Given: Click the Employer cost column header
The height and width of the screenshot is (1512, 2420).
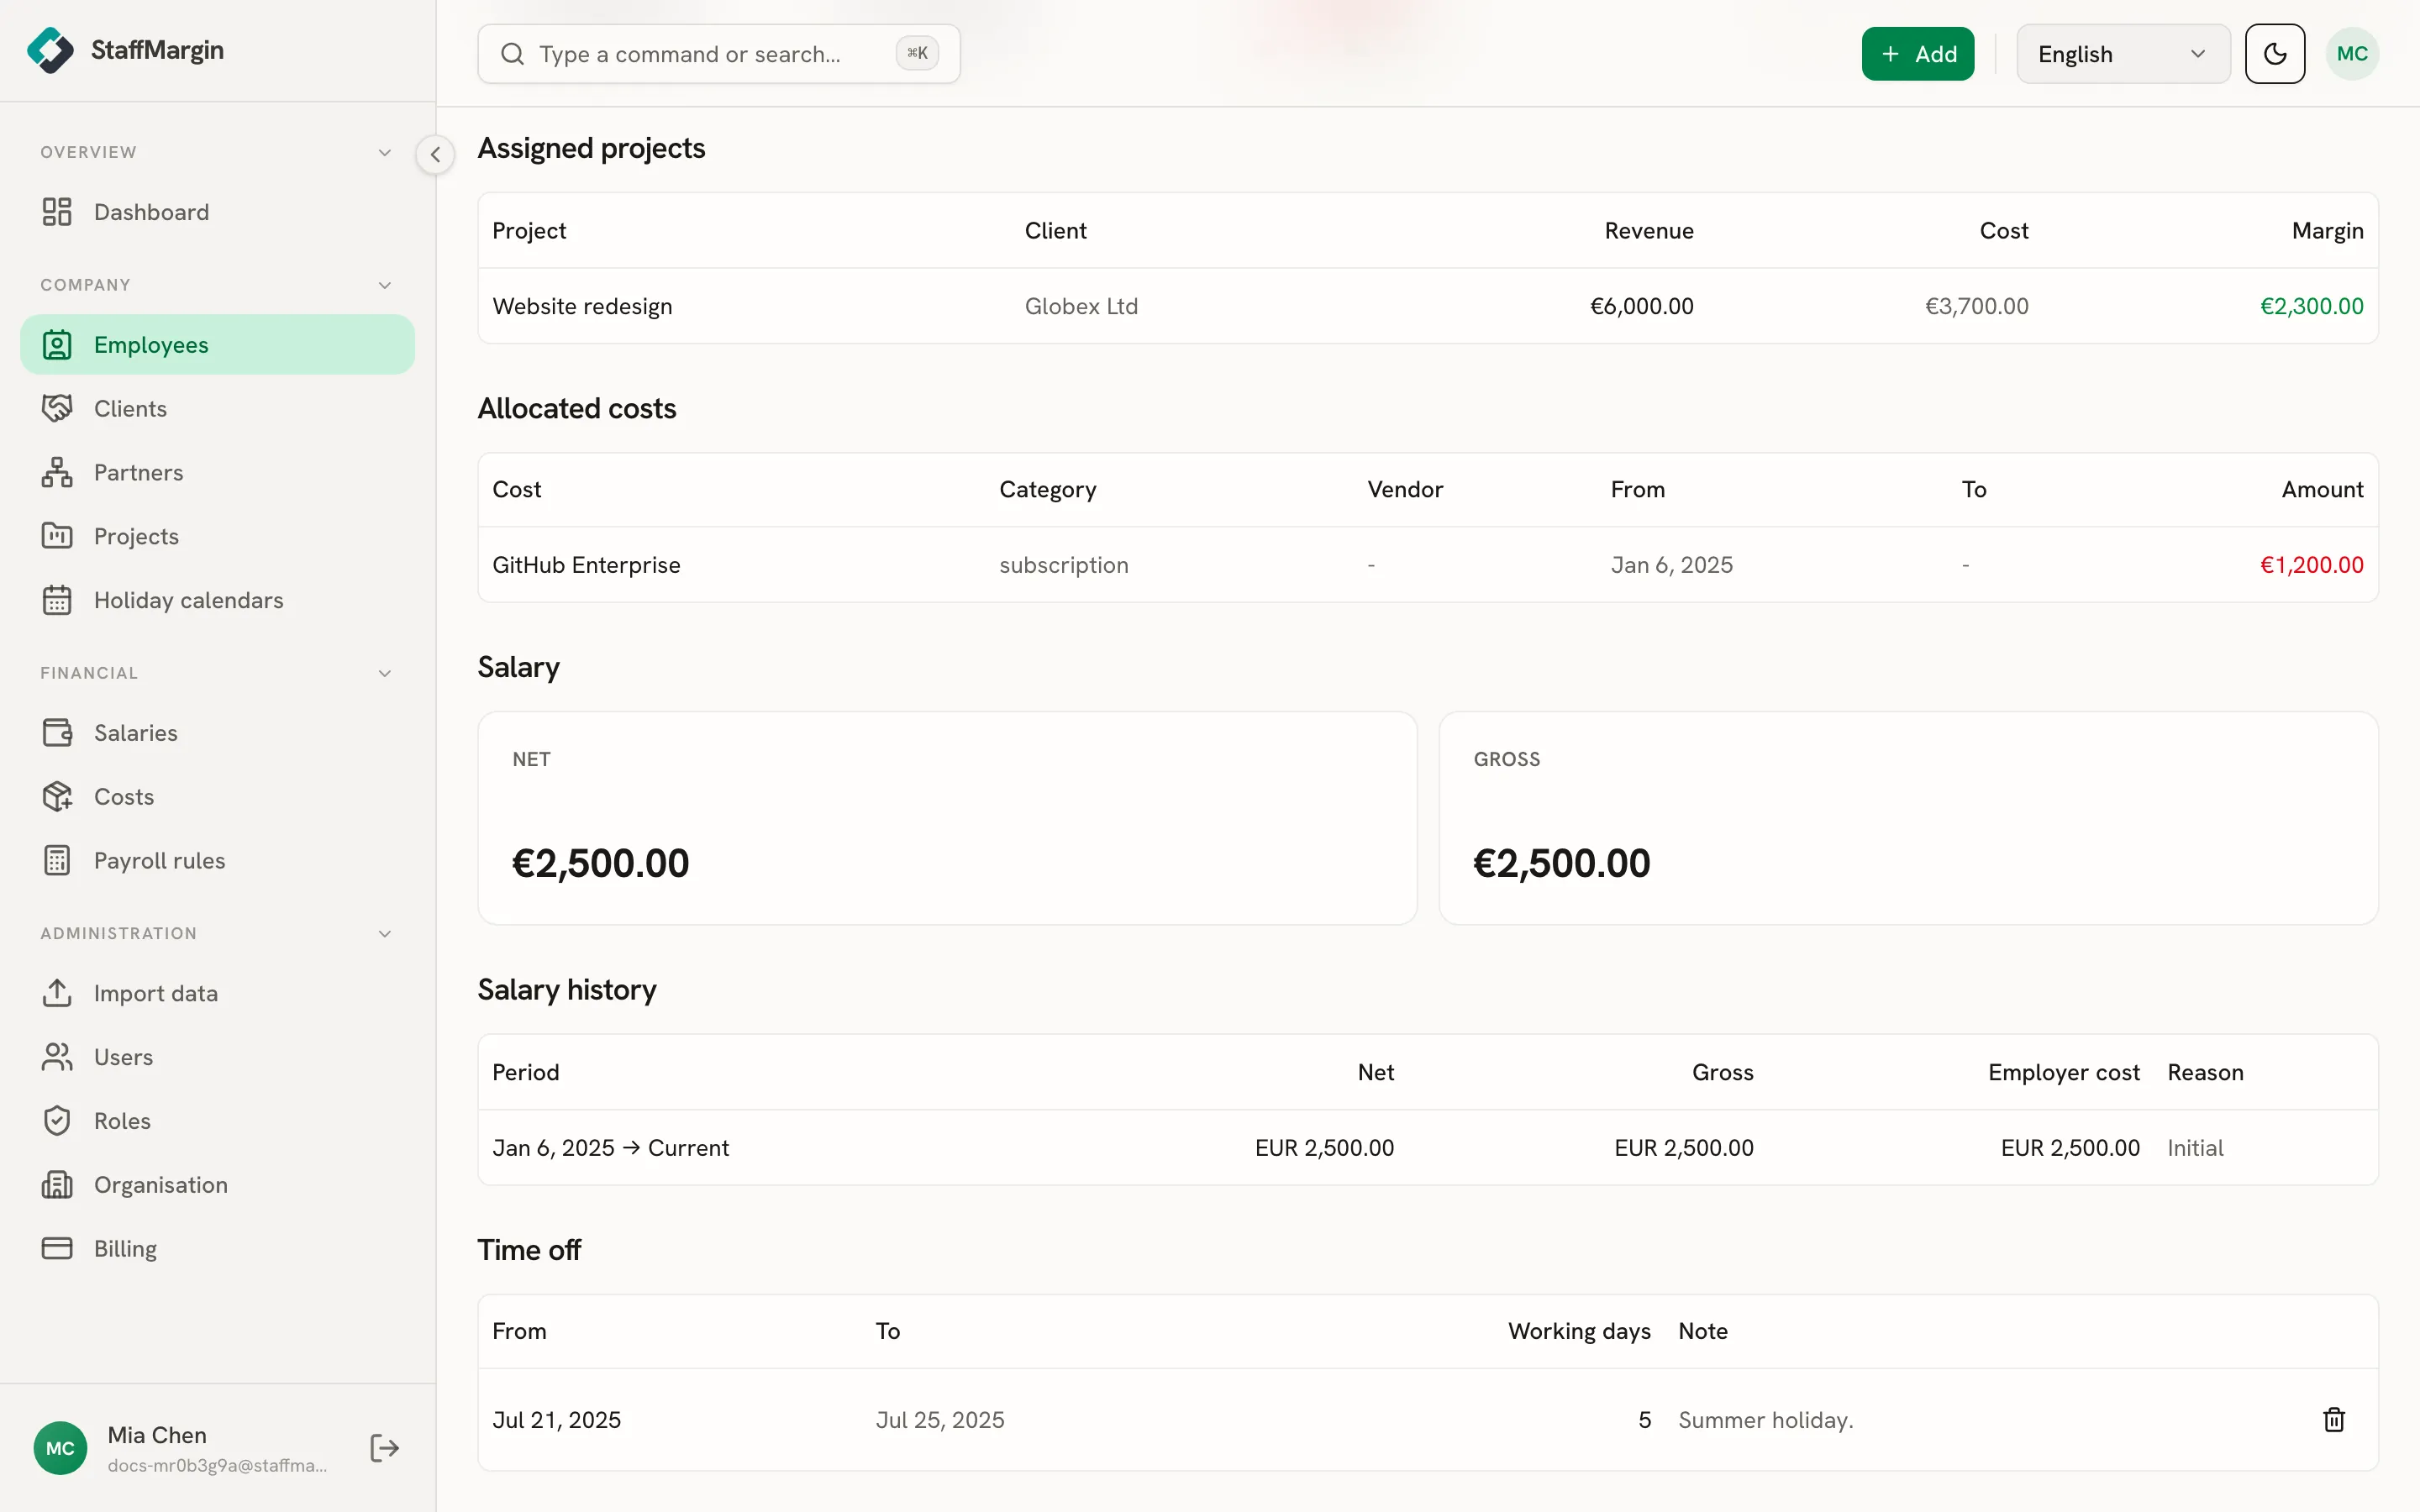Looking at the screenshot, I should click(x=2063, y=1072).
